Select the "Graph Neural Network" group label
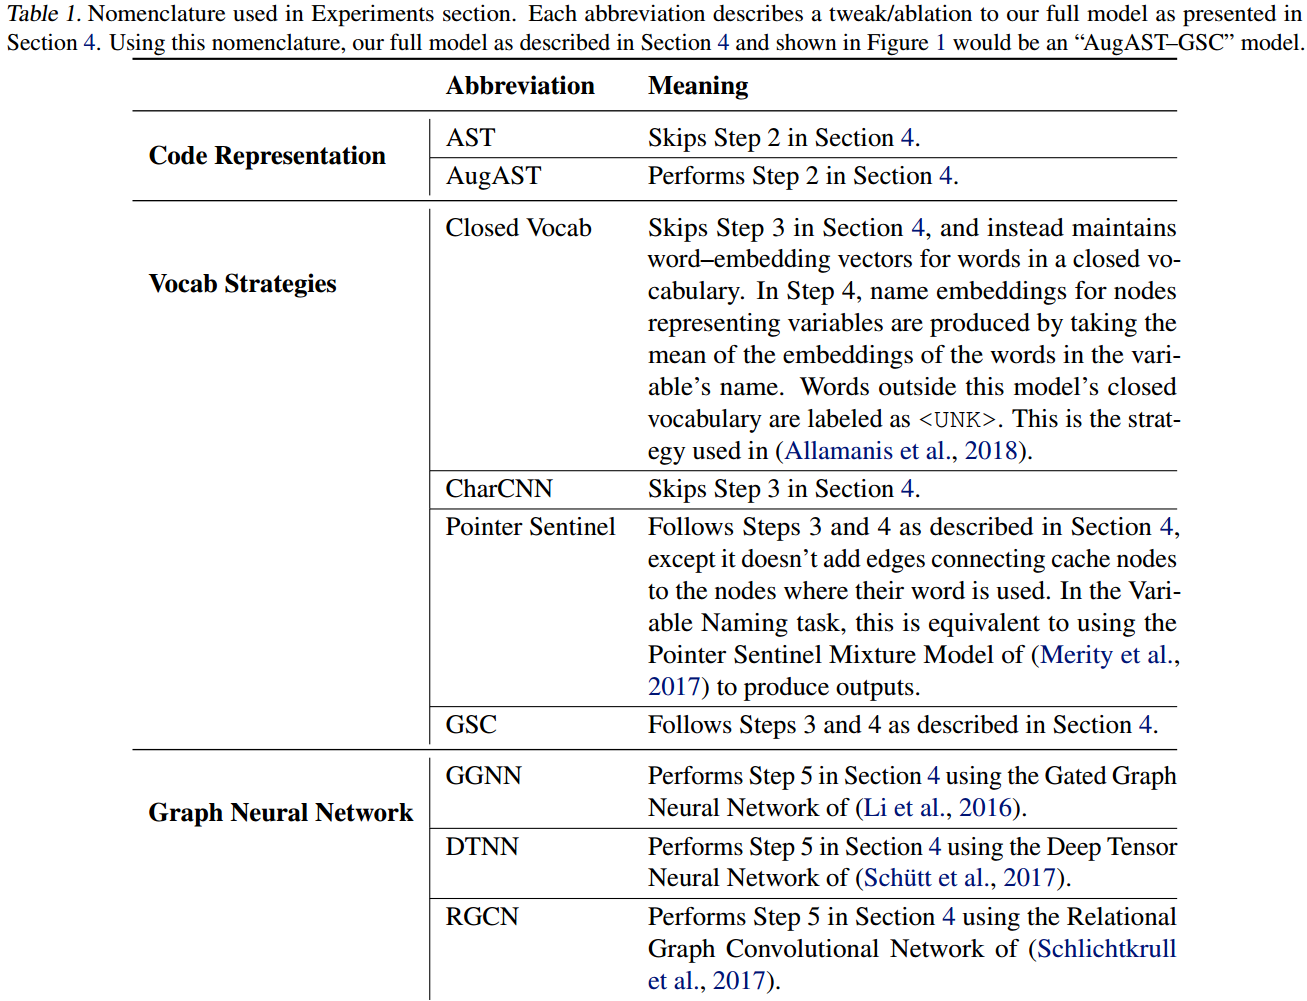 tap(281, 812)
